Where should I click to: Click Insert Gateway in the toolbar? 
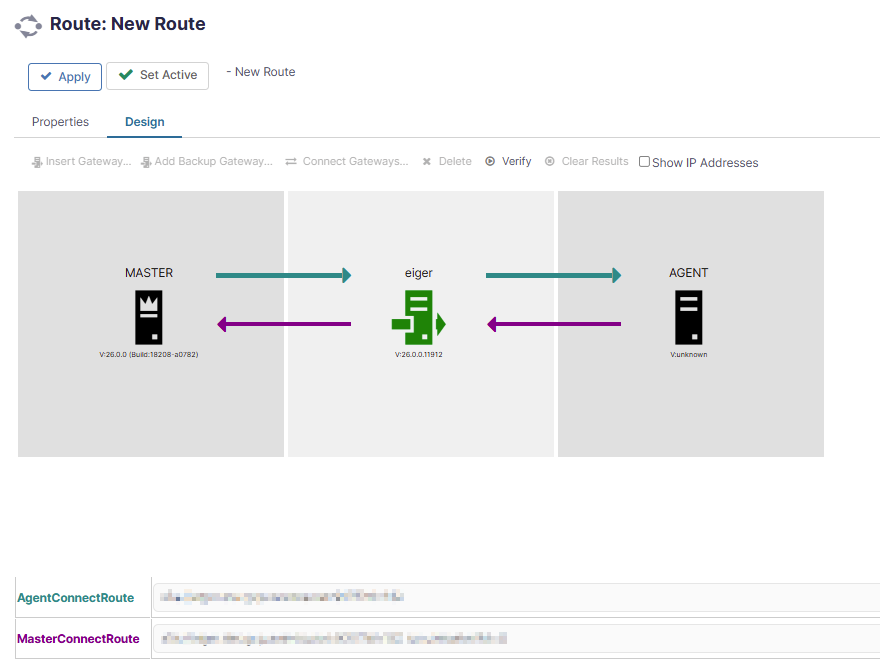(x=81, y=162)
